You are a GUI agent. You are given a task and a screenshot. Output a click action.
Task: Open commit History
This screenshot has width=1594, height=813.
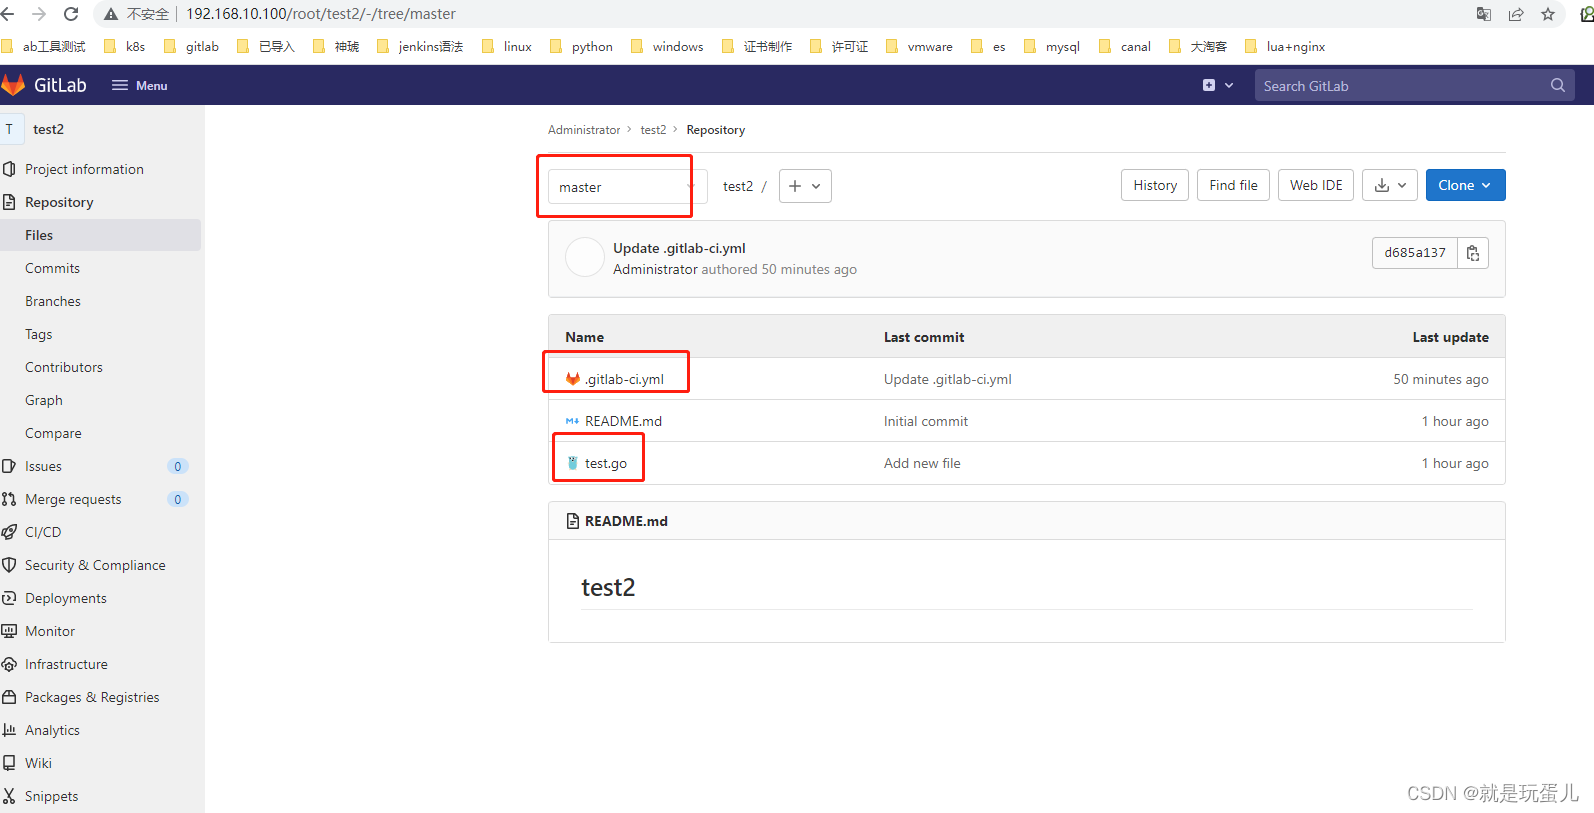tap(1155, 185)
